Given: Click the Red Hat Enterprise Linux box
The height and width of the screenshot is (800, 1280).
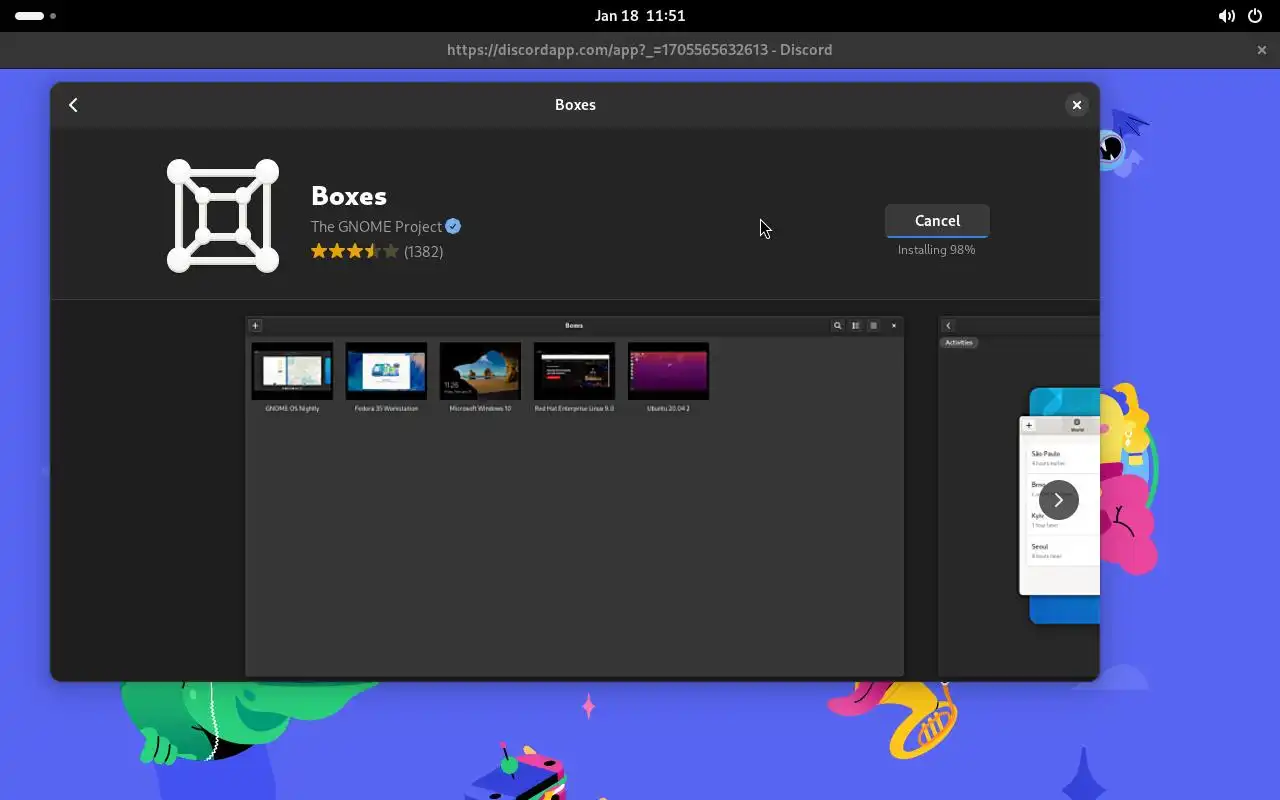Looking at the screenshot, I should tap(574, 377).
